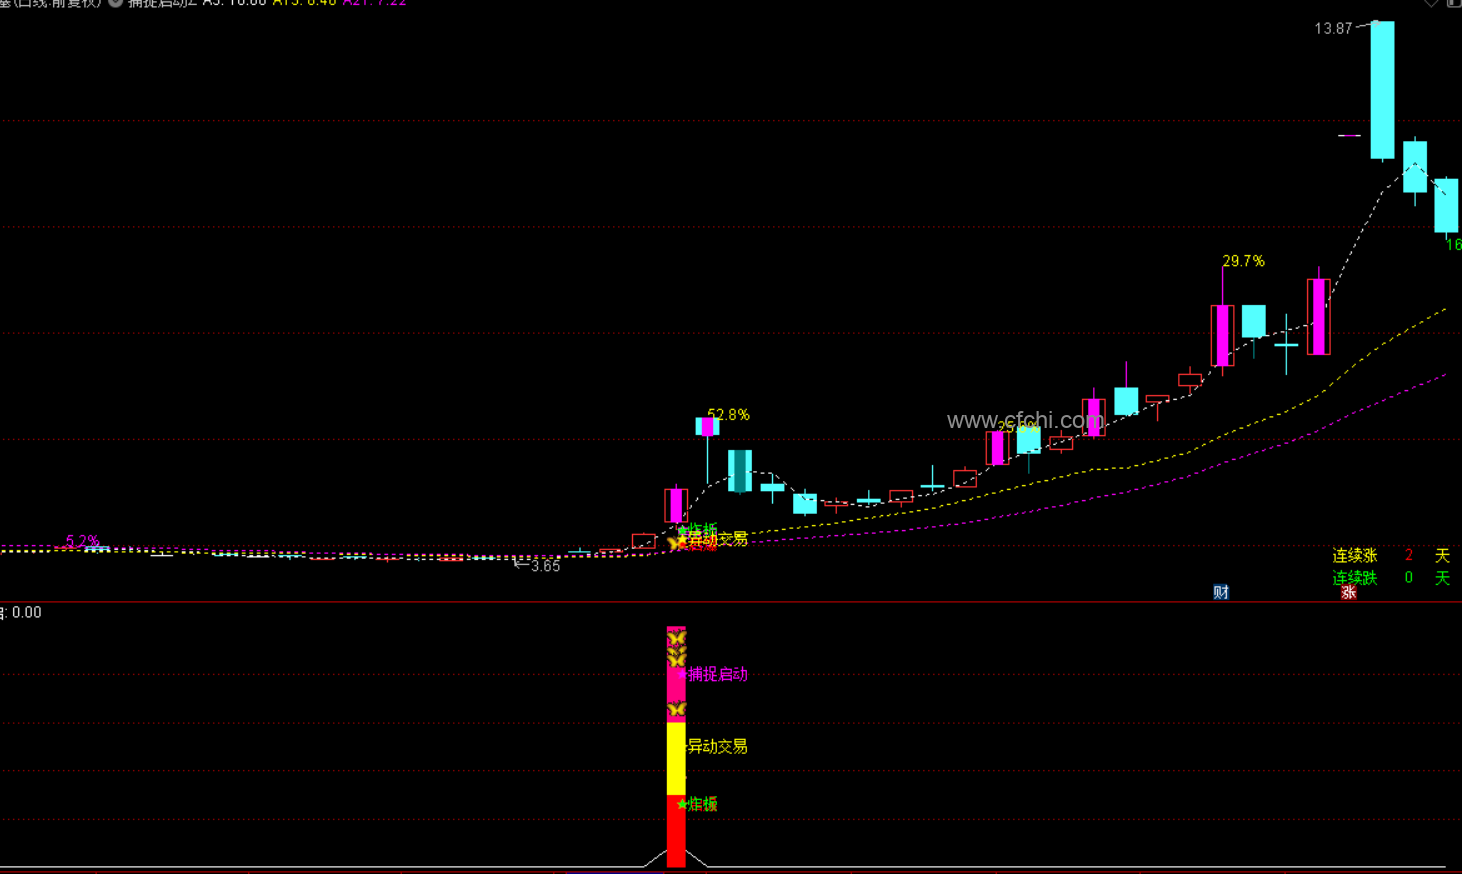Select the 异动交易 label on main price chart
Image resolution: width=1462 pixels, height=874 pixels.
pyautogui.click(x=718, y=539)
